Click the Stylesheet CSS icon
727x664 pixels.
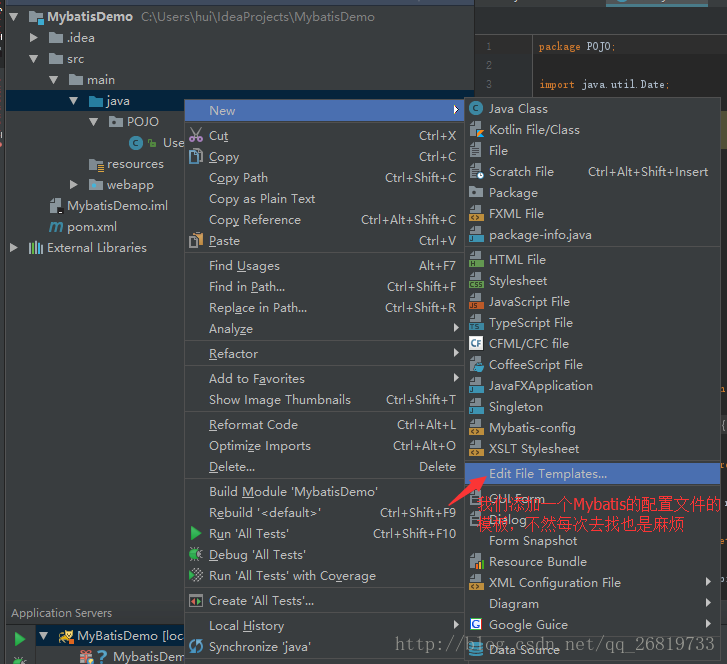pyautogui.click(x=476, y=281)
